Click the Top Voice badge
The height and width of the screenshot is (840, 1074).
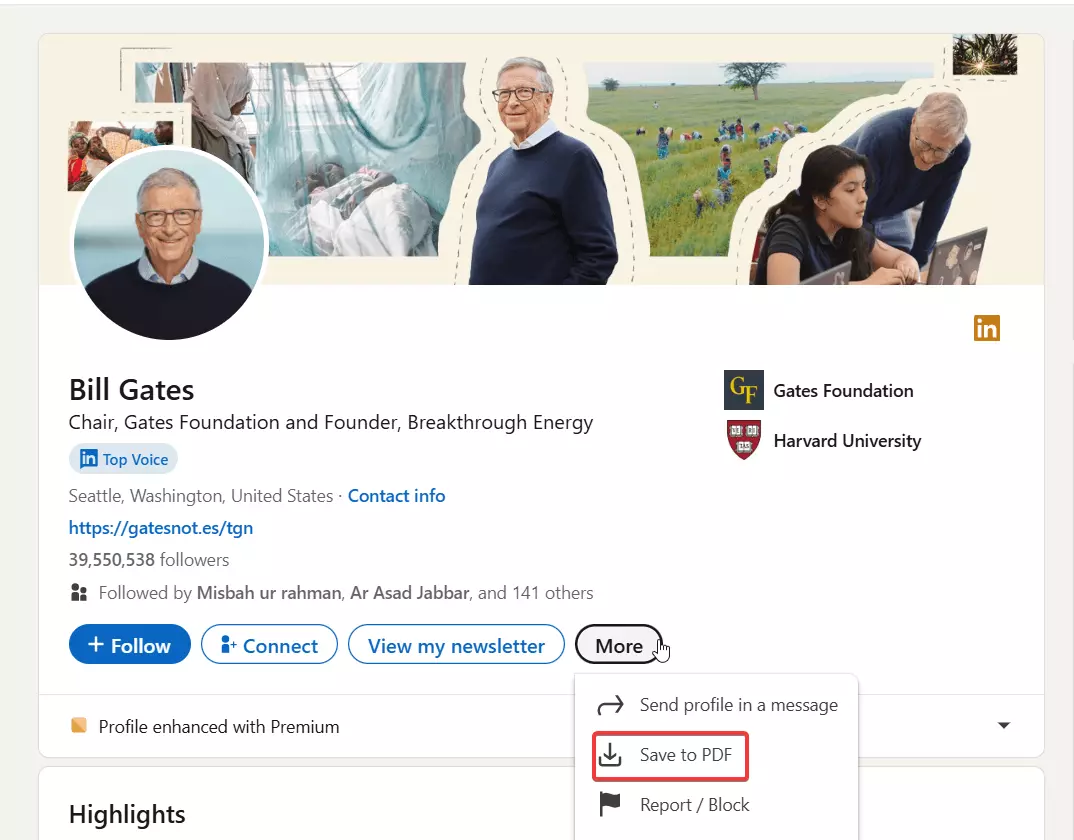pos(123,459)
